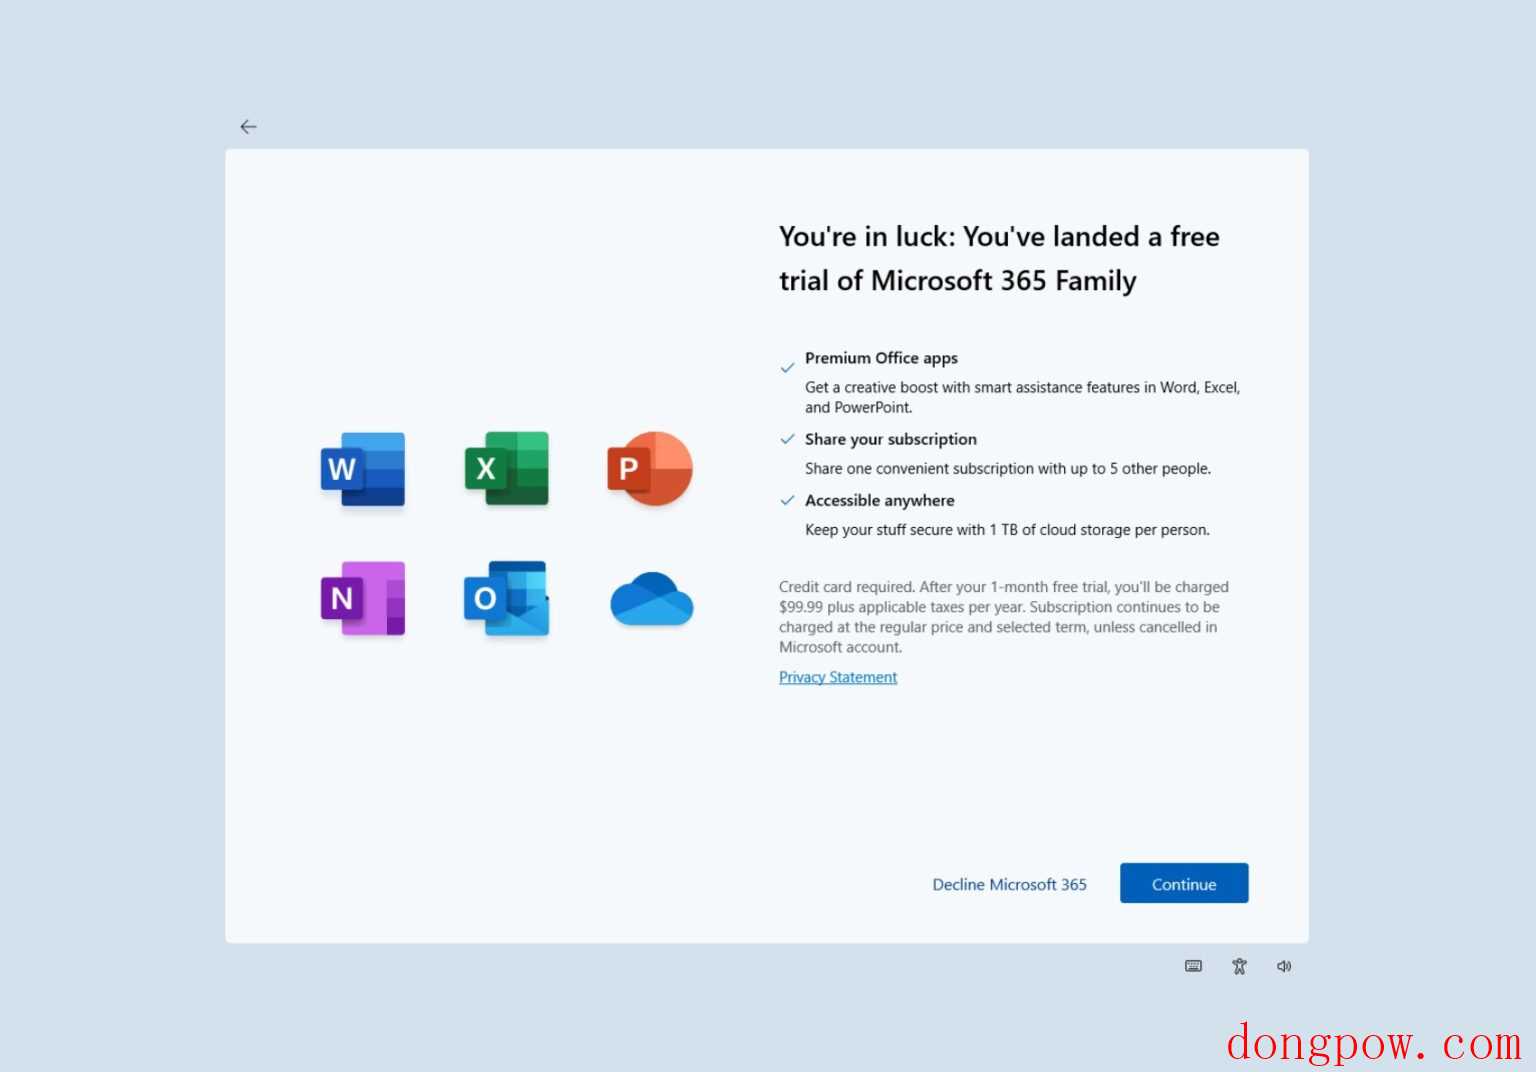Click checkmark beside Accessible anywhere
This screenshot has height=1072, width=1536.
[787, 500]
